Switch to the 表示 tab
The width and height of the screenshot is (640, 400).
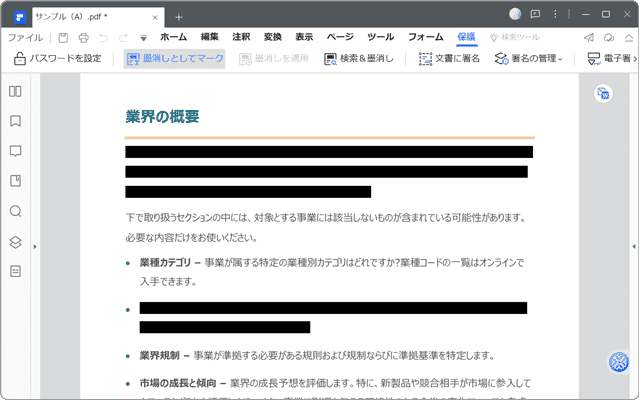(304, 37)
